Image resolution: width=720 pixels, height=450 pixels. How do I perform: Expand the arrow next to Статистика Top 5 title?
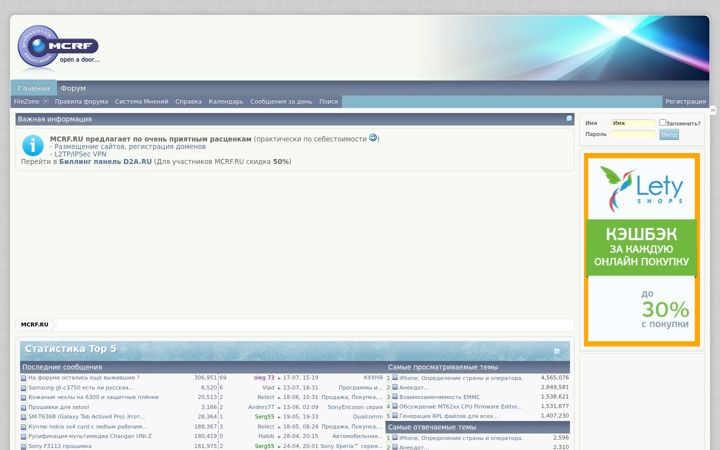coord(123,349)
